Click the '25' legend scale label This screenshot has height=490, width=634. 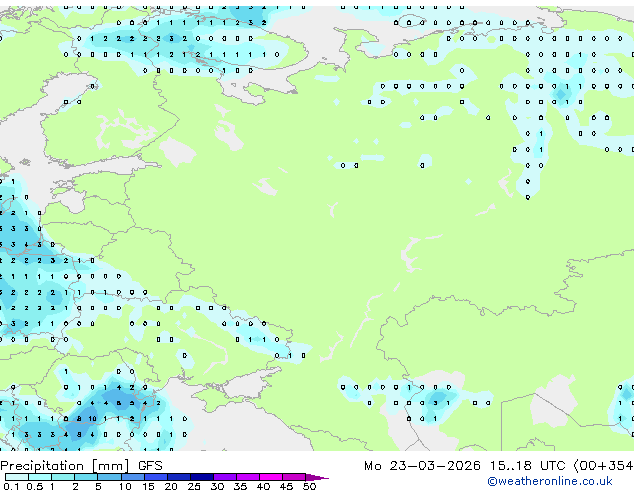194,486
